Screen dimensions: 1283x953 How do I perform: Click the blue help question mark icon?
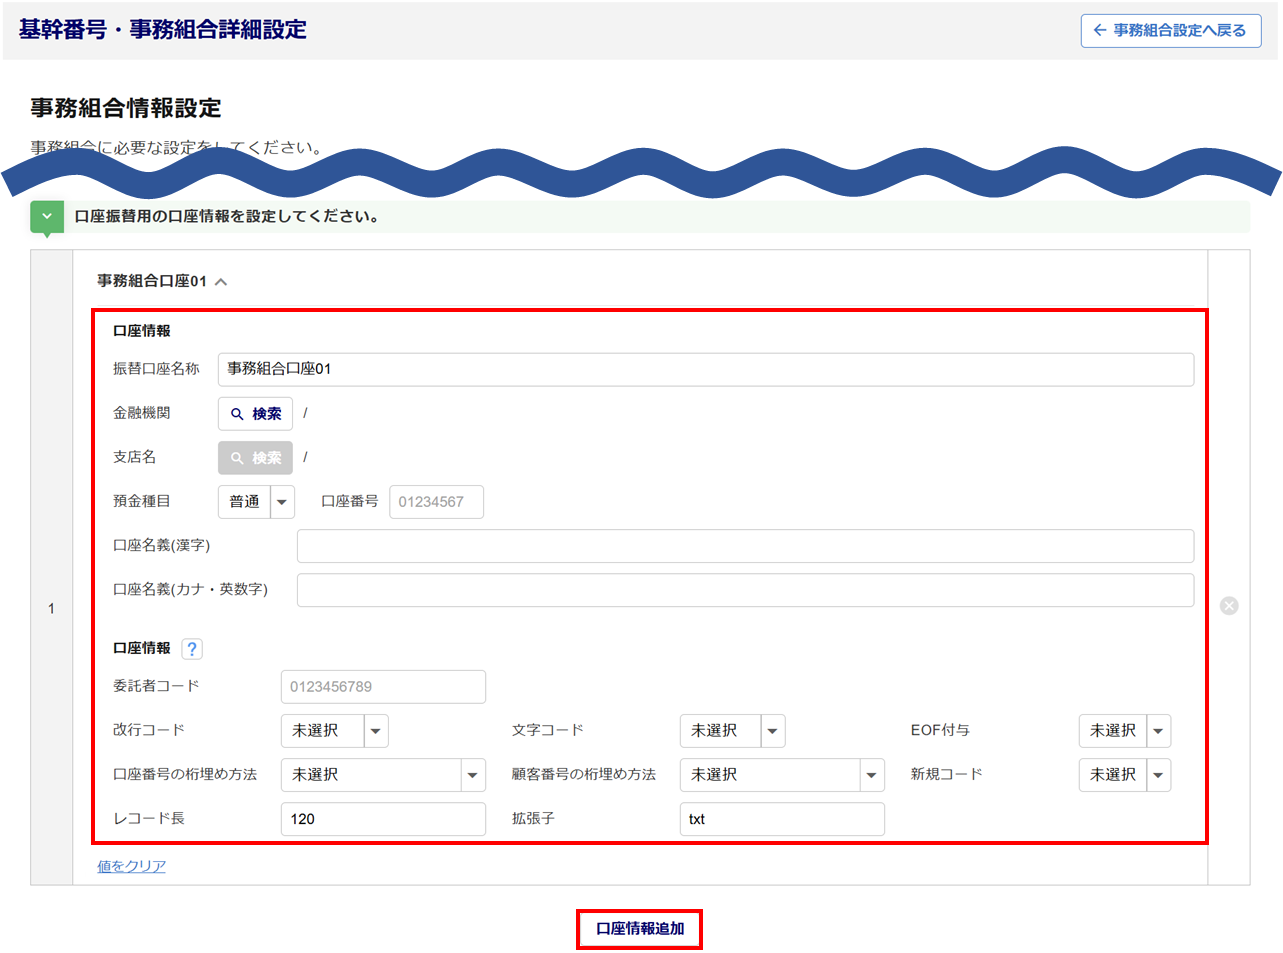coord(192,649)
